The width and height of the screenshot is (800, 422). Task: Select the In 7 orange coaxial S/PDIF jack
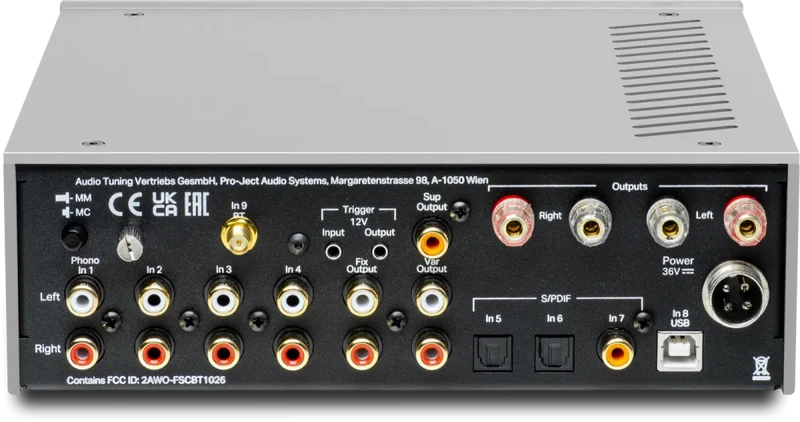(x=616, y=350)
